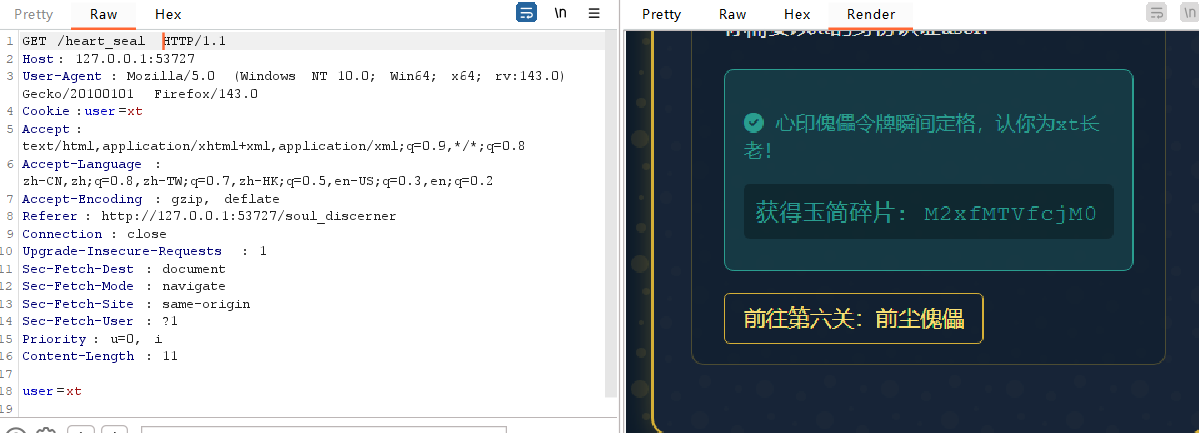Show the response Raw tab
The image size is (1199, 433).
[x=732, y=15]
